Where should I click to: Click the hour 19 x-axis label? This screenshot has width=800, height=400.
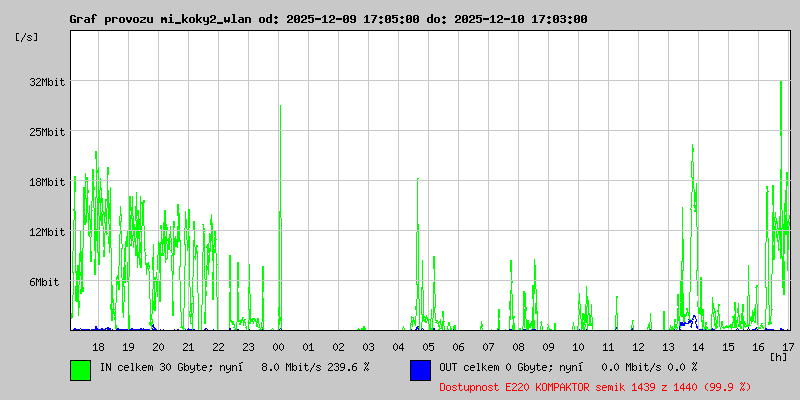129,347
